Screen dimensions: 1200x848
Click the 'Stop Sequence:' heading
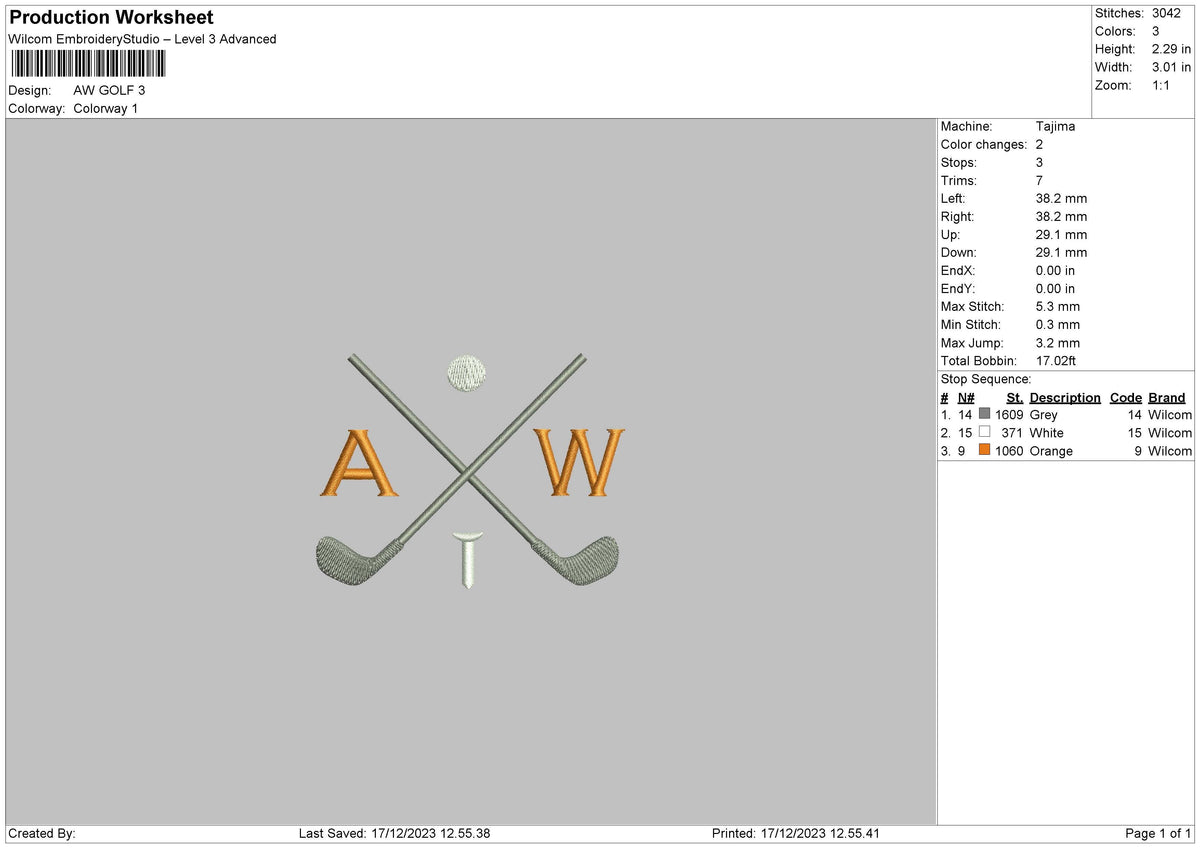[x=986, y=379]
